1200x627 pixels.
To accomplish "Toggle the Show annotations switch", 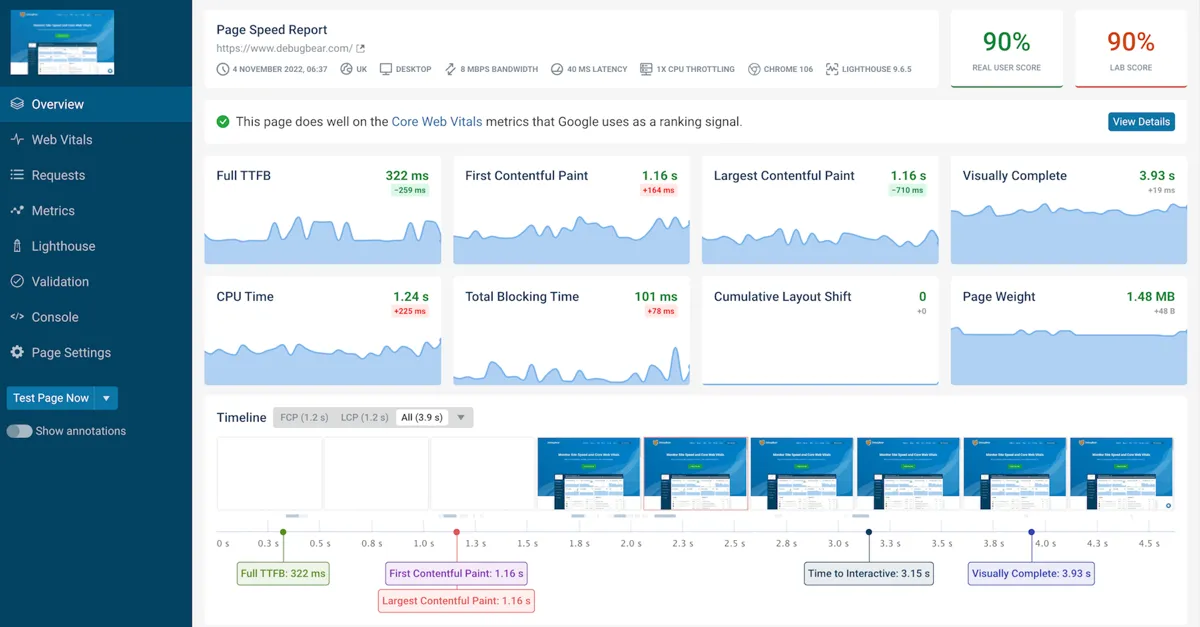I will point(19,431).
